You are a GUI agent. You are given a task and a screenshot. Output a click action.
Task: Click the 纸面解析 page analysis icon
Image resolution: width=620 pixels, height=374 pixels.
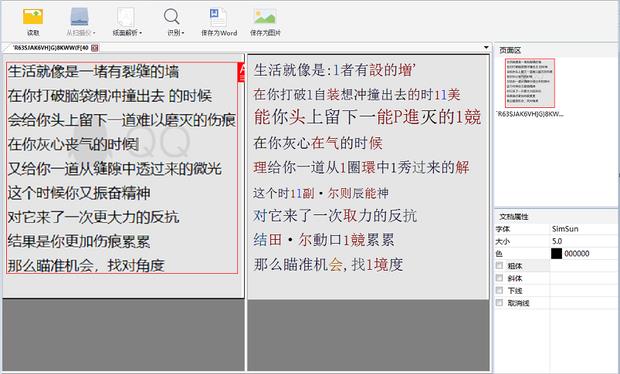pos(126,17)
